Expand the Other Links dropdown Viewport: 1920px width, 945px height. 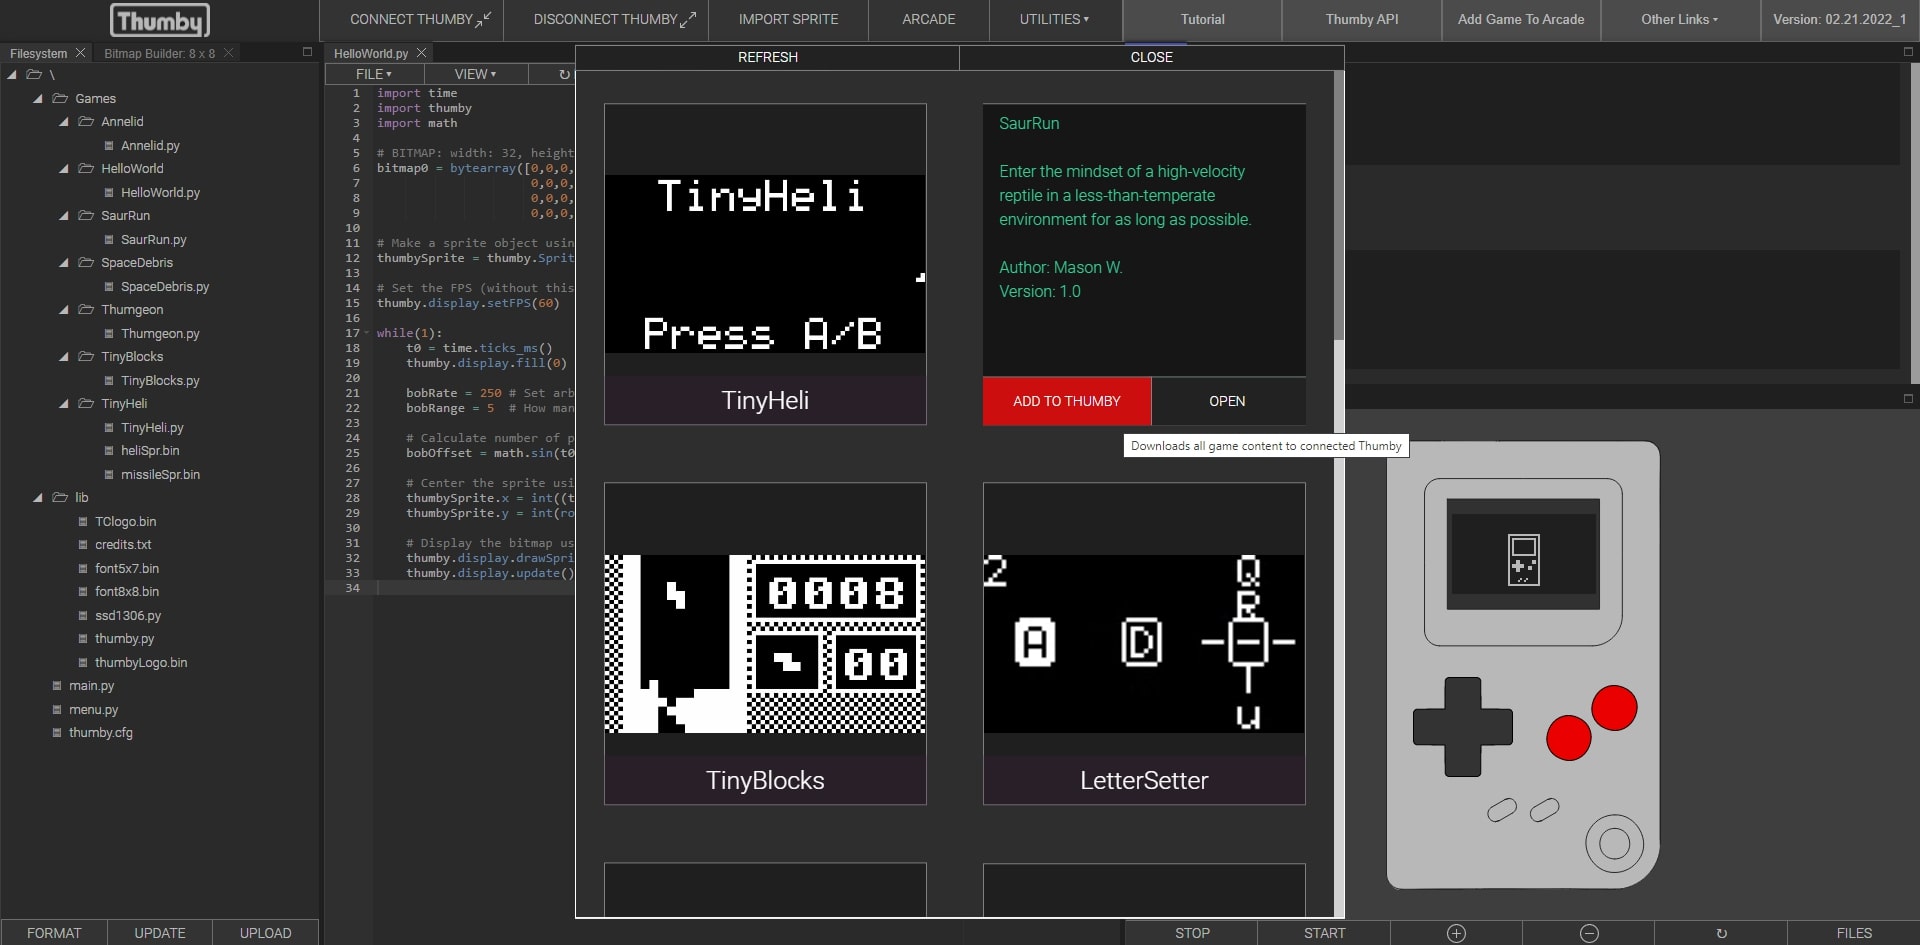point(1679,19)
